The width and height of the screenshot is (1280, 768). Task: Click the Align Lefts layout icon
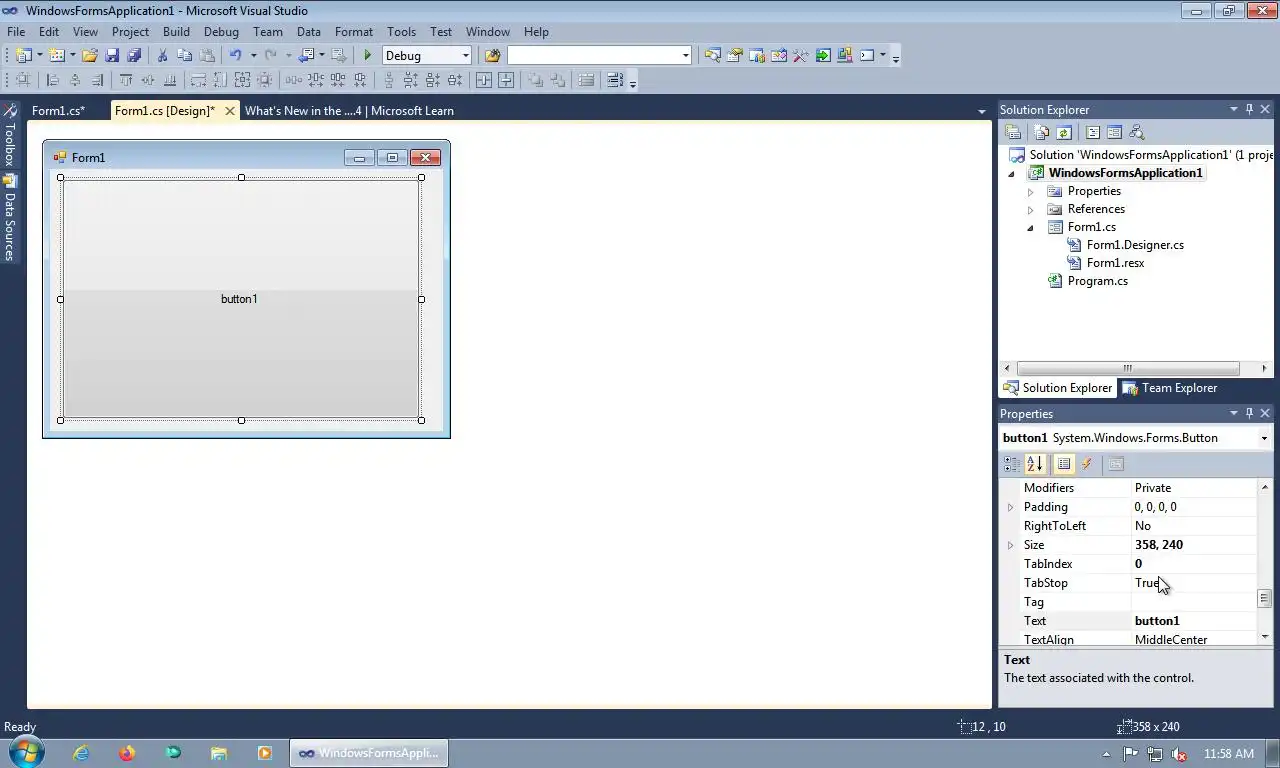(53, 80)
